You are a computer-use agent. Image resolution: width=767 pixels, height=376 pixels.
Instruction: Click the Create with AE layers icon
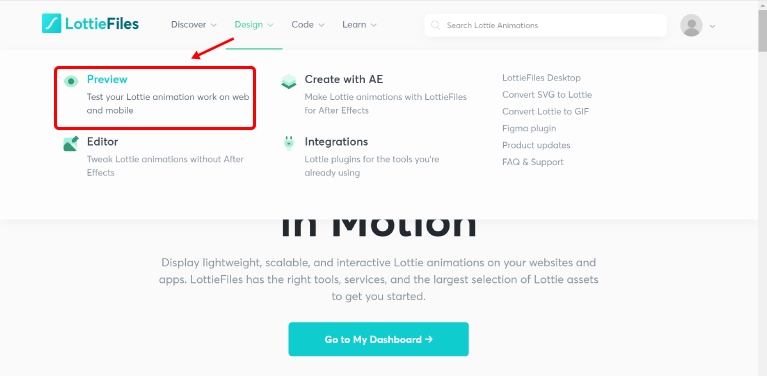click(x=289, y=81)
